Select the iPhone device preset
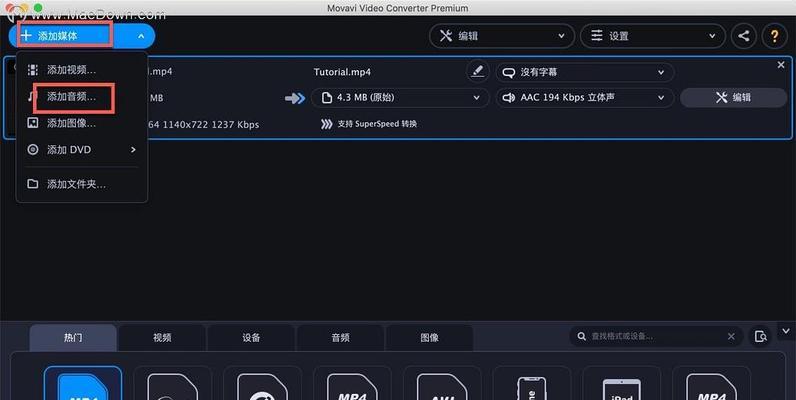Viewport: 796px width, 400px height. pos(532,384)
